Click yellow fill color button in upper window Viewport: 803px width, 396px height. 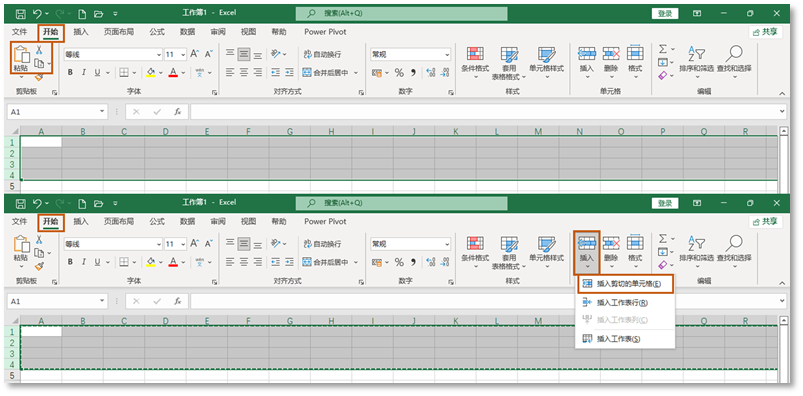(x=151, y=73)
